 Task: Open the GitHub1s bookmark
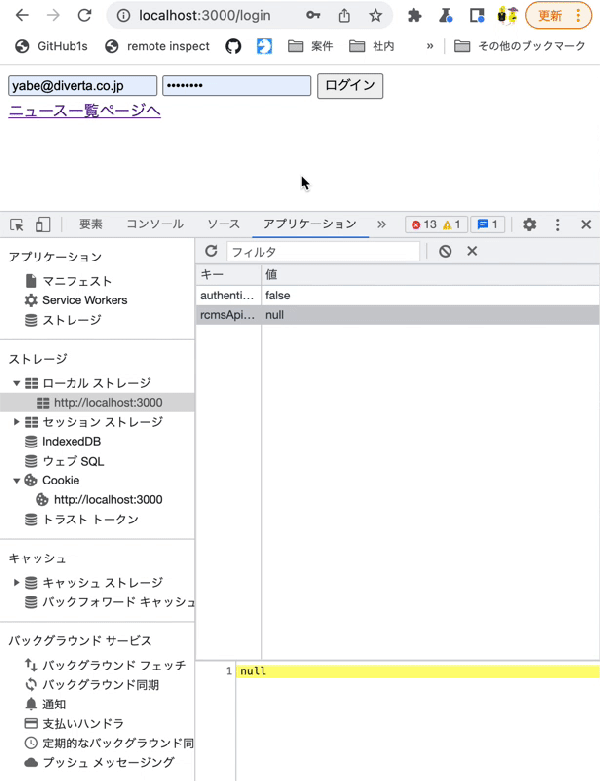(x=51, y=46)
